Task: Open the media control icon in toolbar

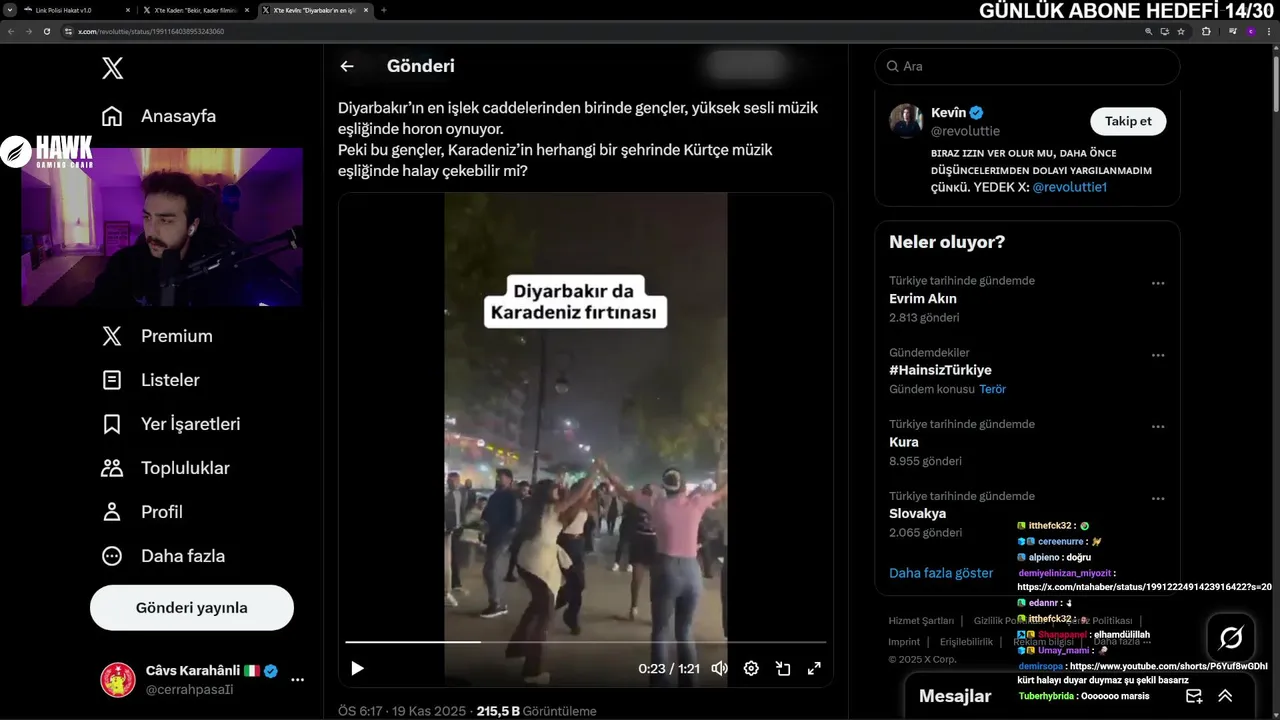Action: point(1232,31)
